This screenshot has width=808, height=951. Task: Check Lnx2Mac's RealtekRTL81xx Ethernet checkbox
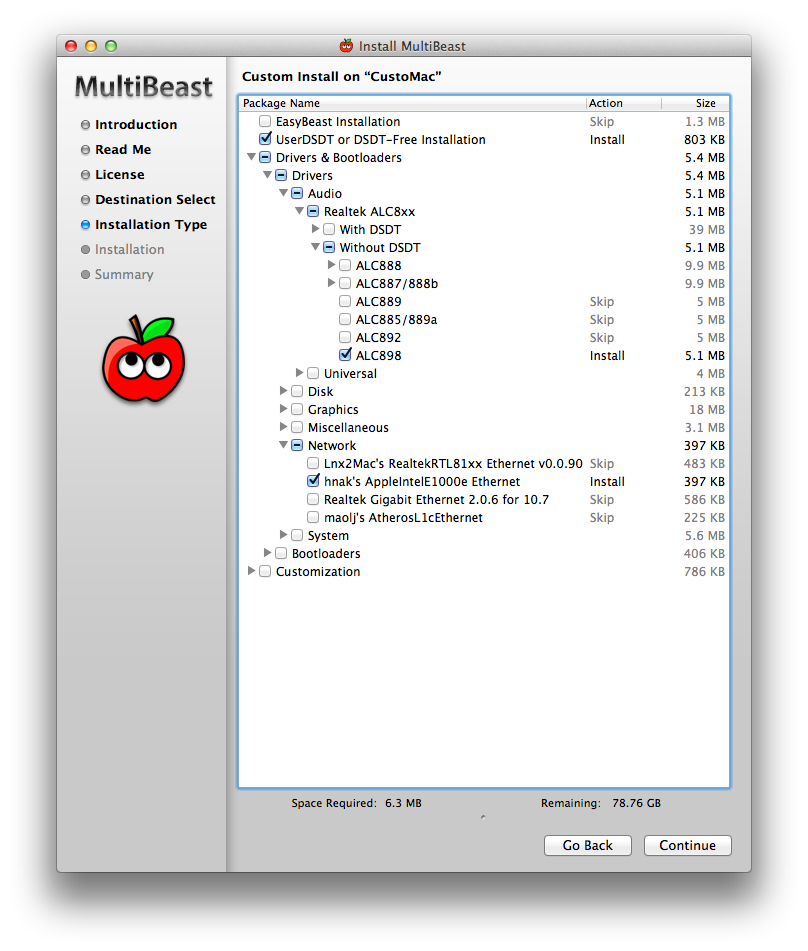point(313,463)
